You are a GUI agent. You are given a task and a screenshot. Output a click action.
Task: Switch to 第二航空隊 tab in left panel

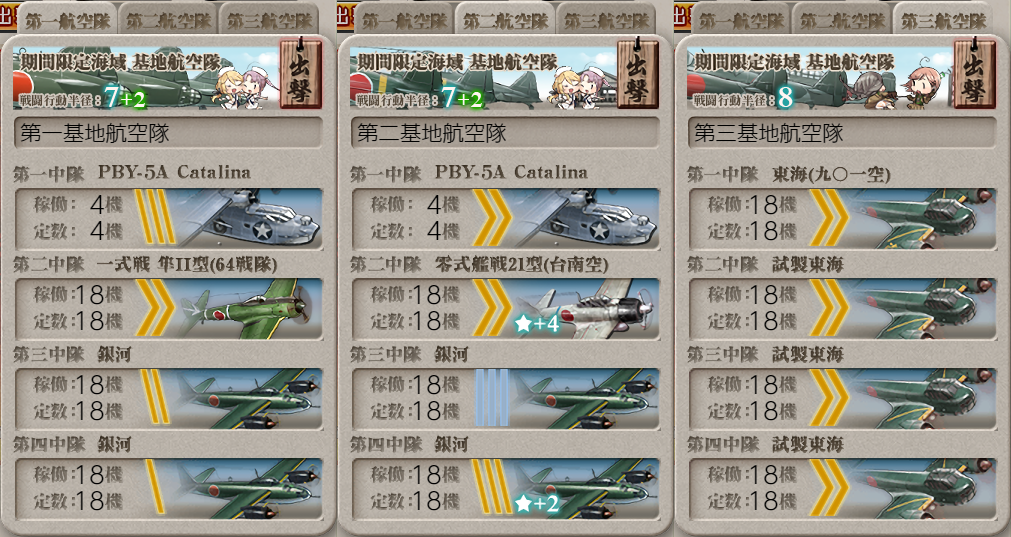tap(168, 21)
